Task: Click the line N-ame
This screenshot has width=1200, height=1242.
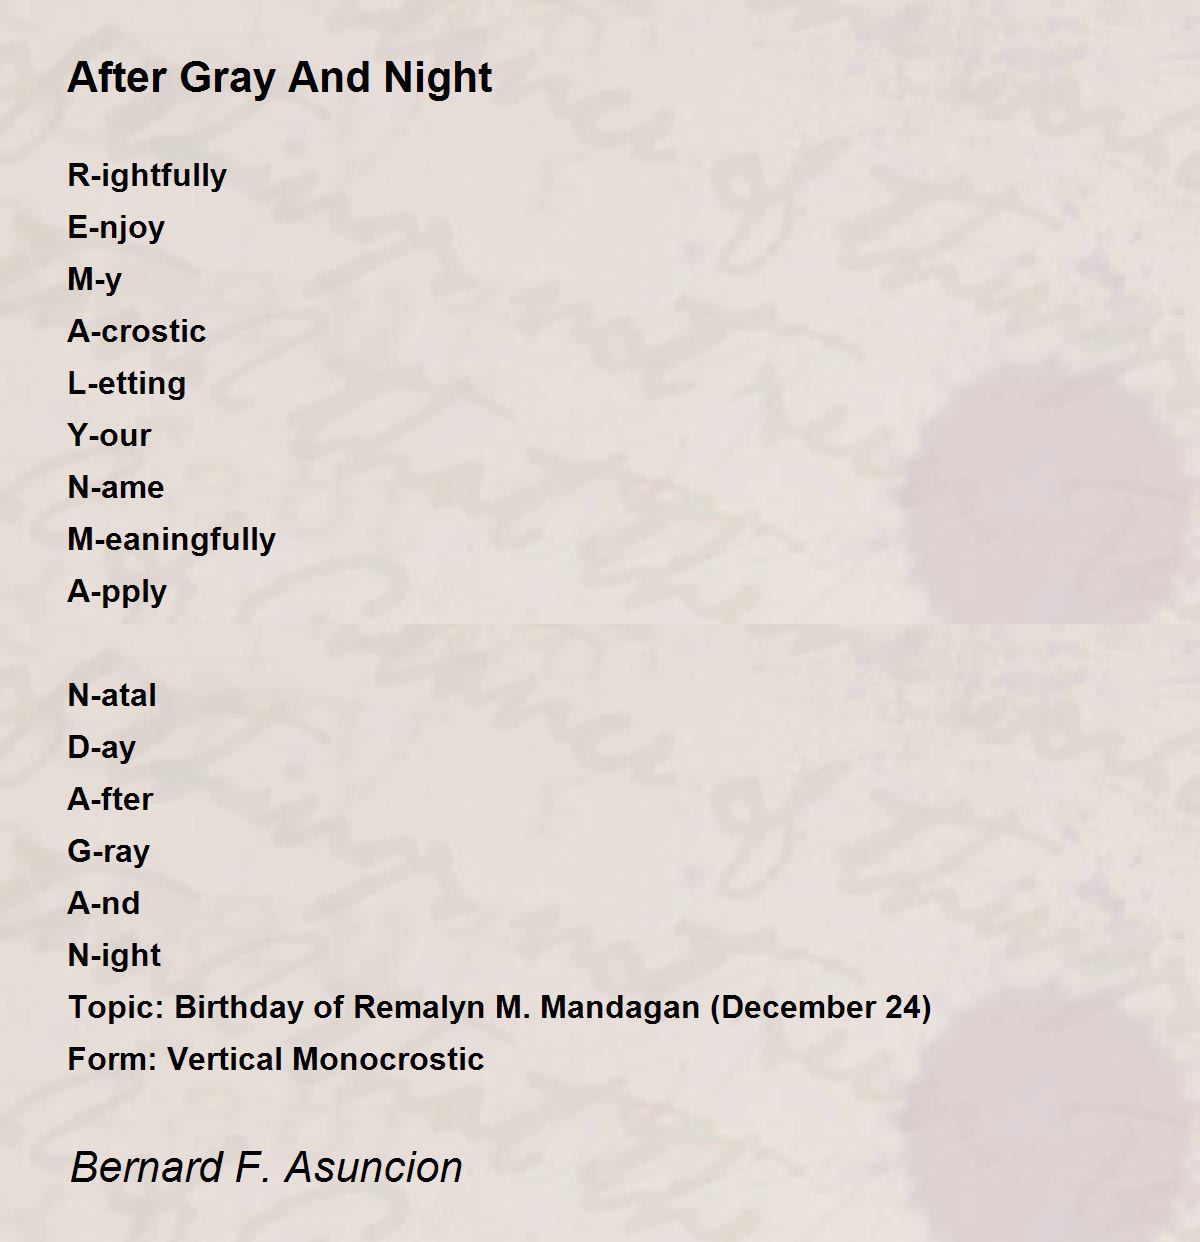Action: pos(116,487)
